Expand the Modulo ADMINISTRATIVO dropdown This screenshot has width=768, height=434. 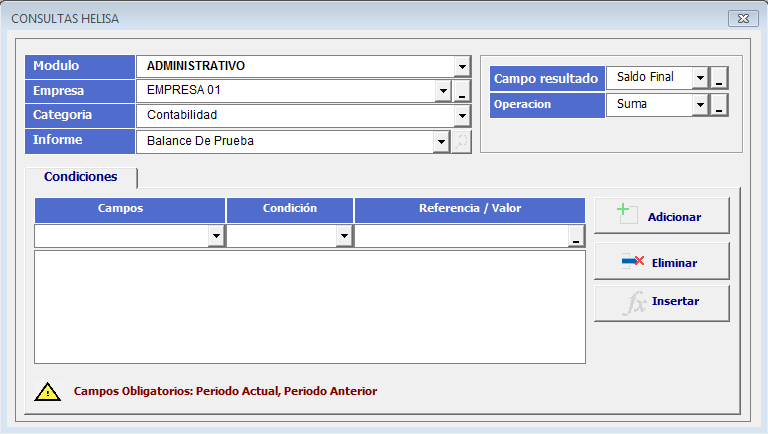coord(462,67)
